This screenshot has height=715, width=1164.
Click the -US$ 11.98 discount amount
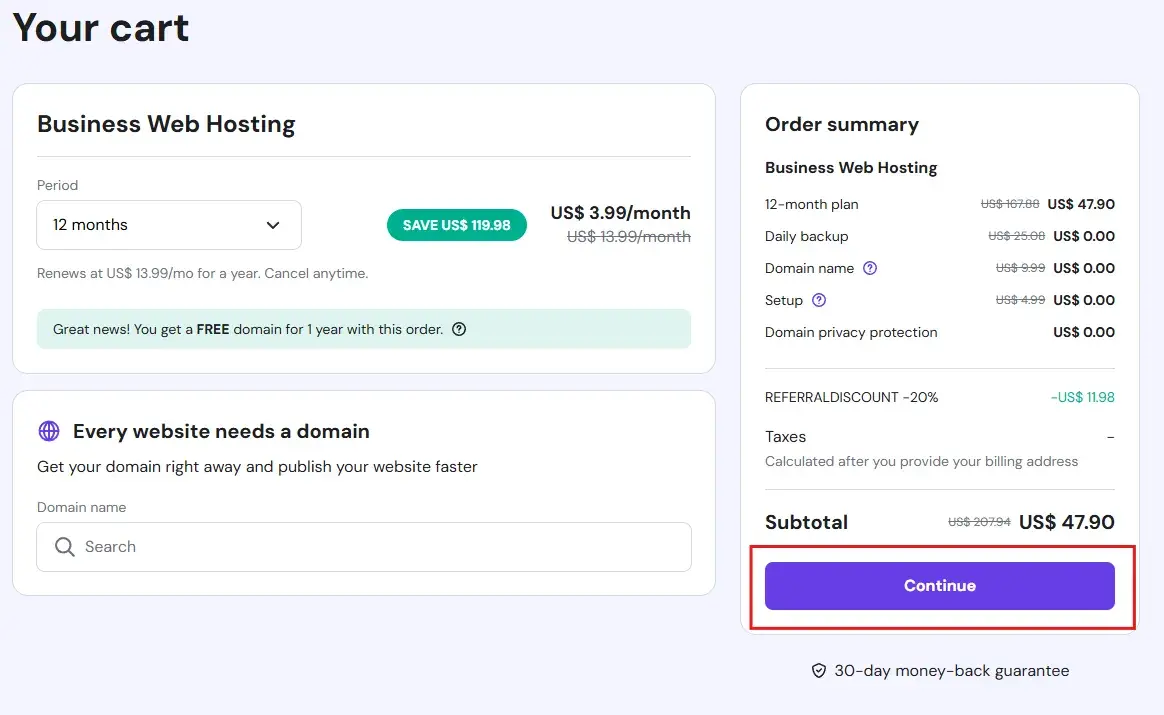coord(1082,397)
